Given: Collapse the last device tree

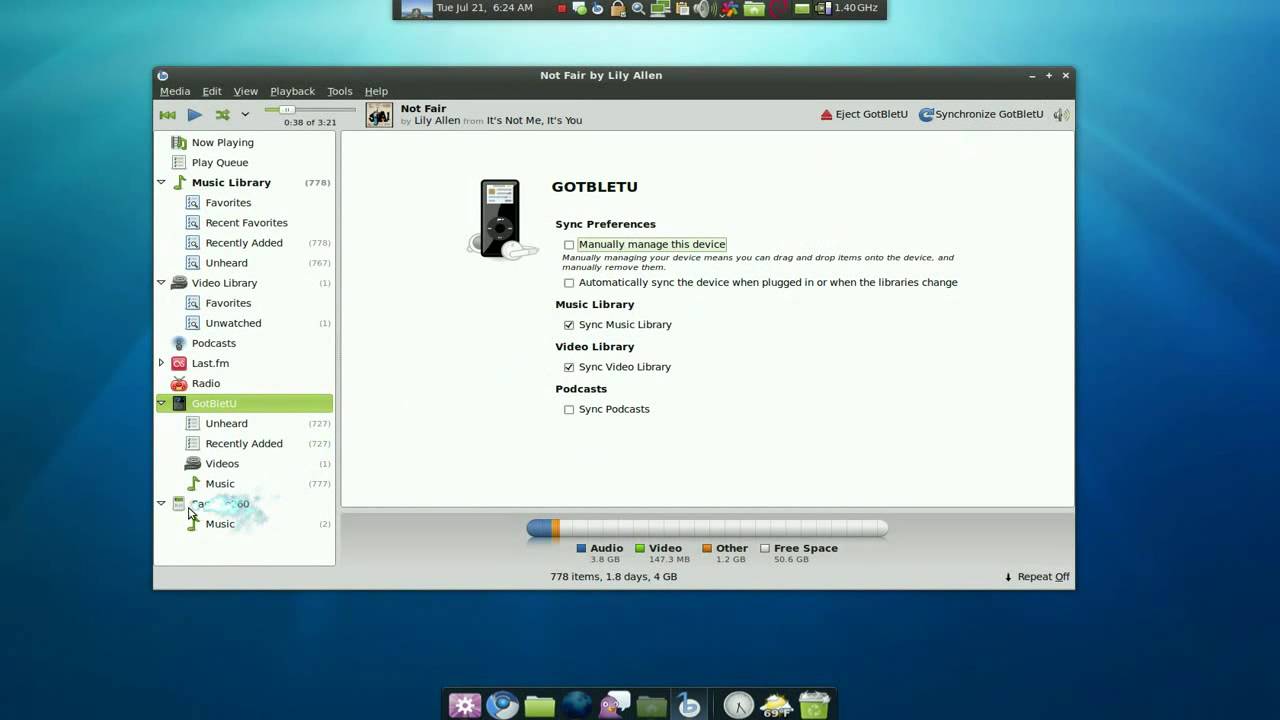Looking at the screenshot, I should tap(161, 503).
